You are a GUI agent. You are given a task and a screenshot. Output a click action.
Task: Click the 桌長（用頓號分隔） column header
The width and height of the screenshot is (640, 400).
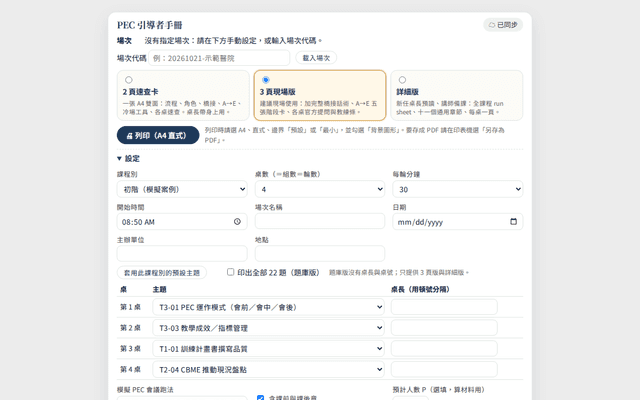click(x=420, y=289)
